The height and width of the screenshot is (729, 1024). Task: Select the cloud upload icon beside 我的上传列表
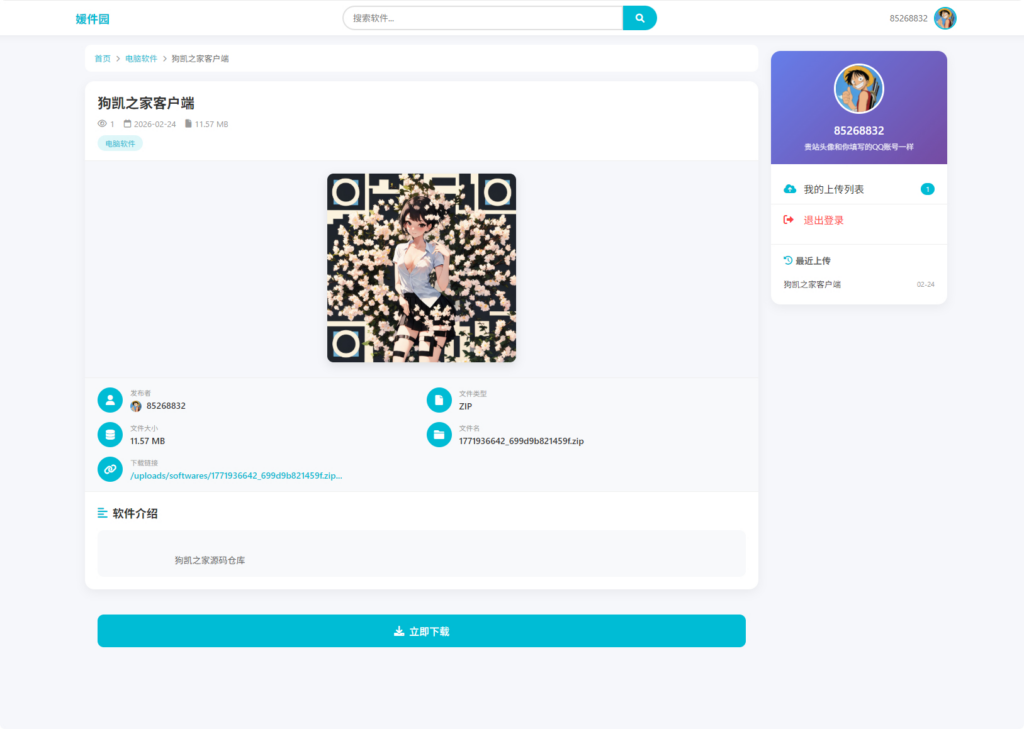pos(789,187)
